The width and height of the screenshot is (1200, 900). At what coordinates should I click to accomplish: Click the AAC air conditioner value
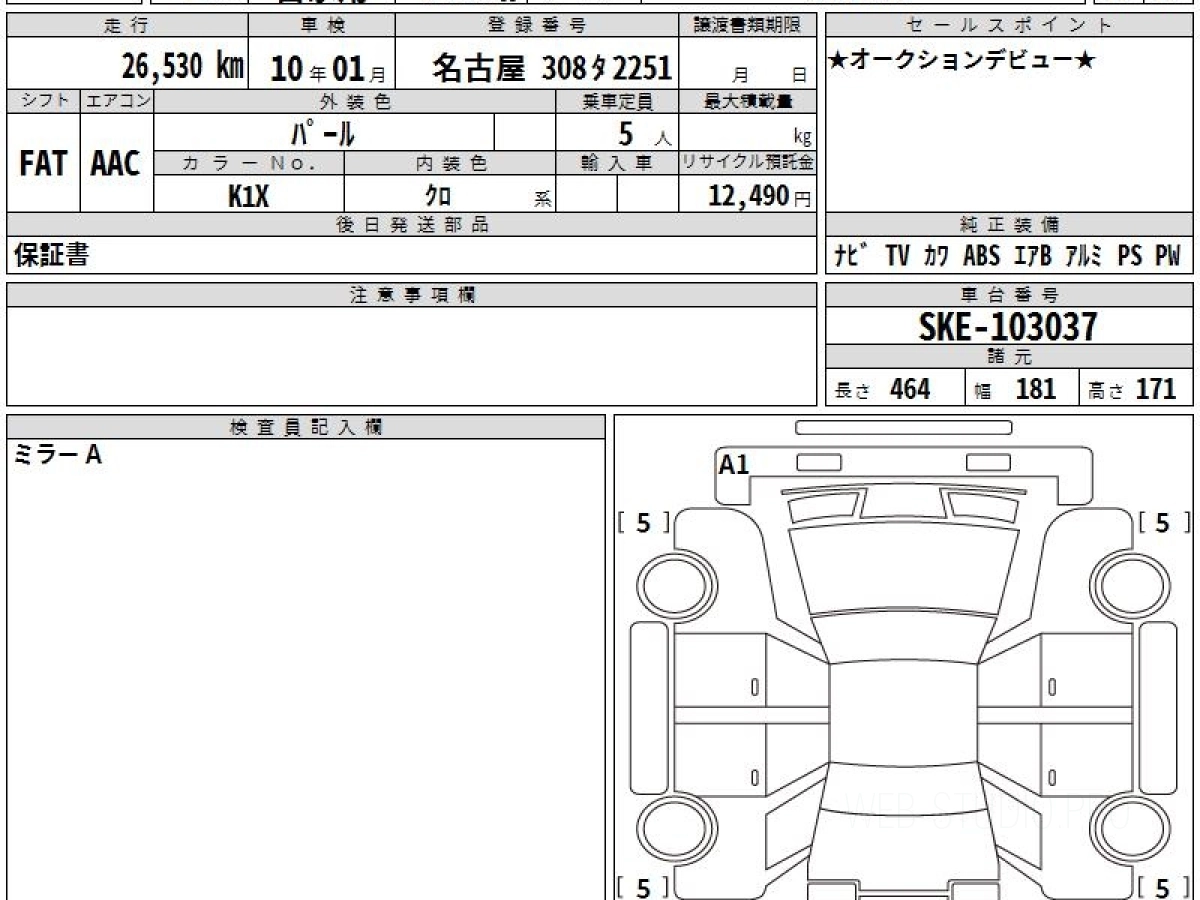116,164
